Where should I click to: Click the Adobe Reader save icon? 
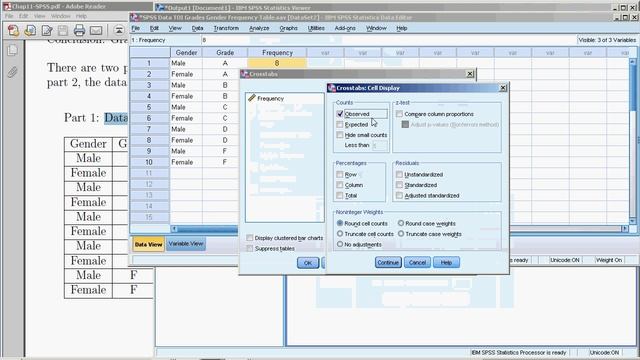62,31
